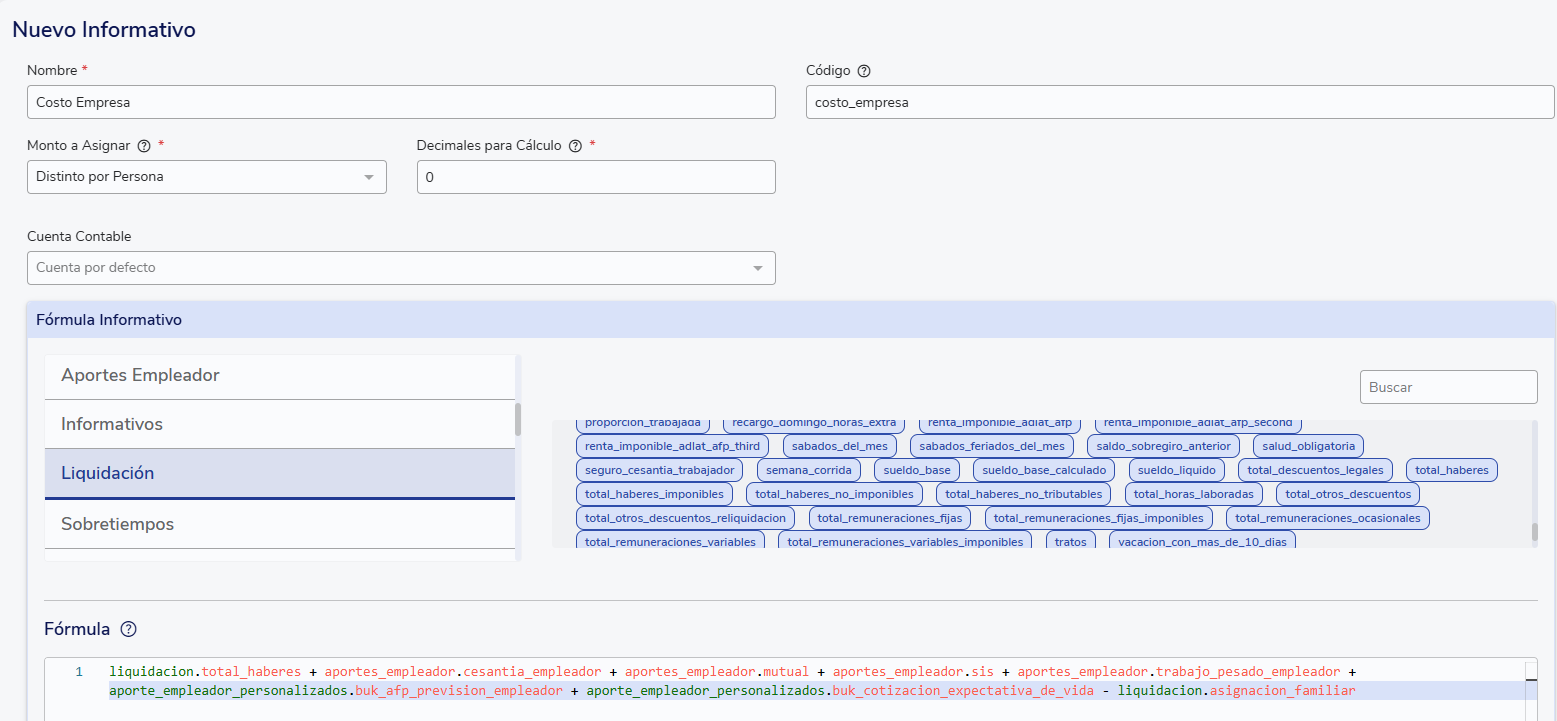The width and height of the screenshot is (1557, 721).
Task: Insert the total_remuneraciones_ocasionales variable
Action: (x=1327, y=518)
